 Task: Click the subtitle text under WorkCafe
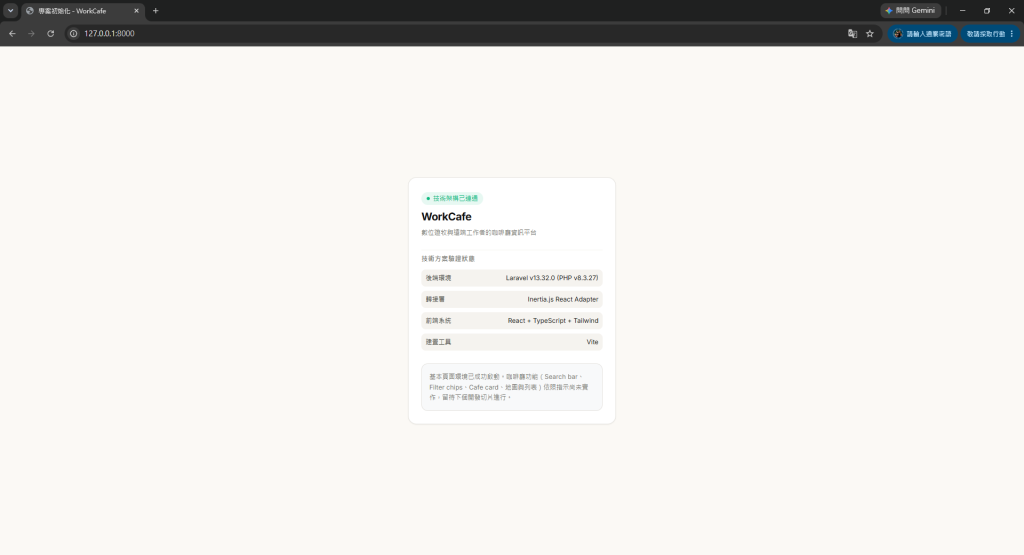[x=479, y=232]
